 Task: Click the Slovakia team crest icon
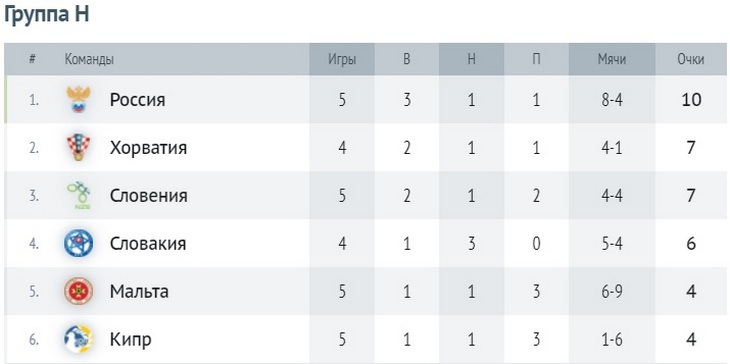click(x=79, y=243)
